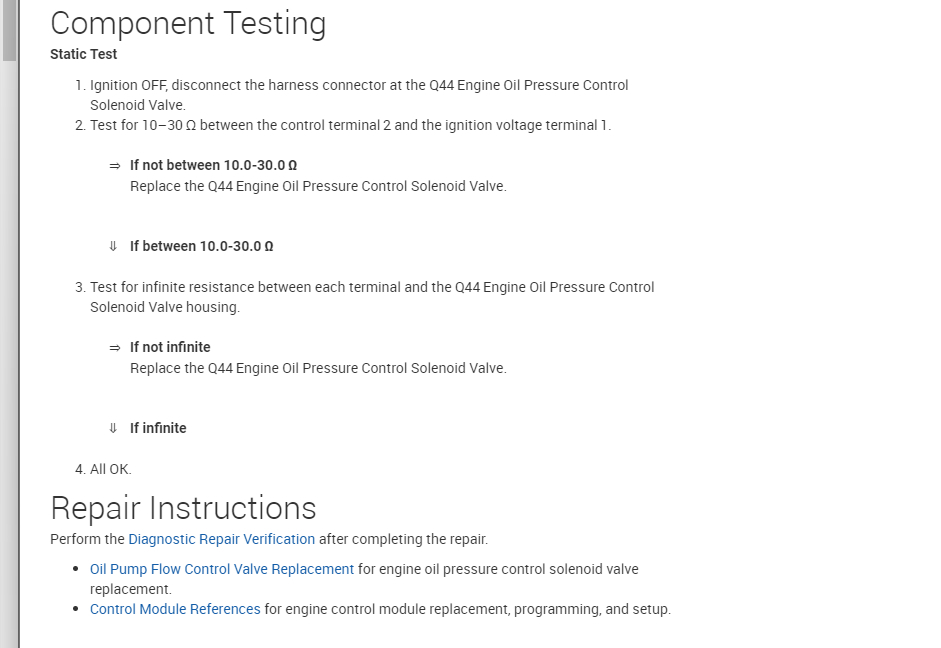The height and width of the screenshot is (648, 941).
Task: Click the bold "If not between 10.0-30.0 Ω" text
Action: 213,165
